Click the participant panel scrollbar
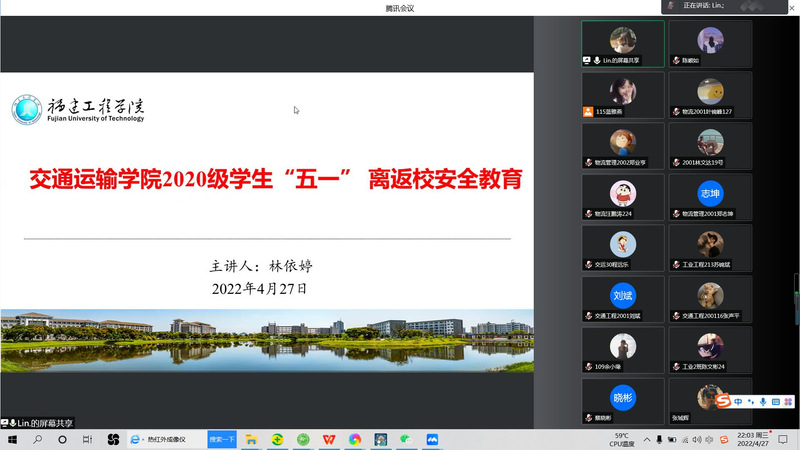The image size is (800, 450). tap(797, 299)
